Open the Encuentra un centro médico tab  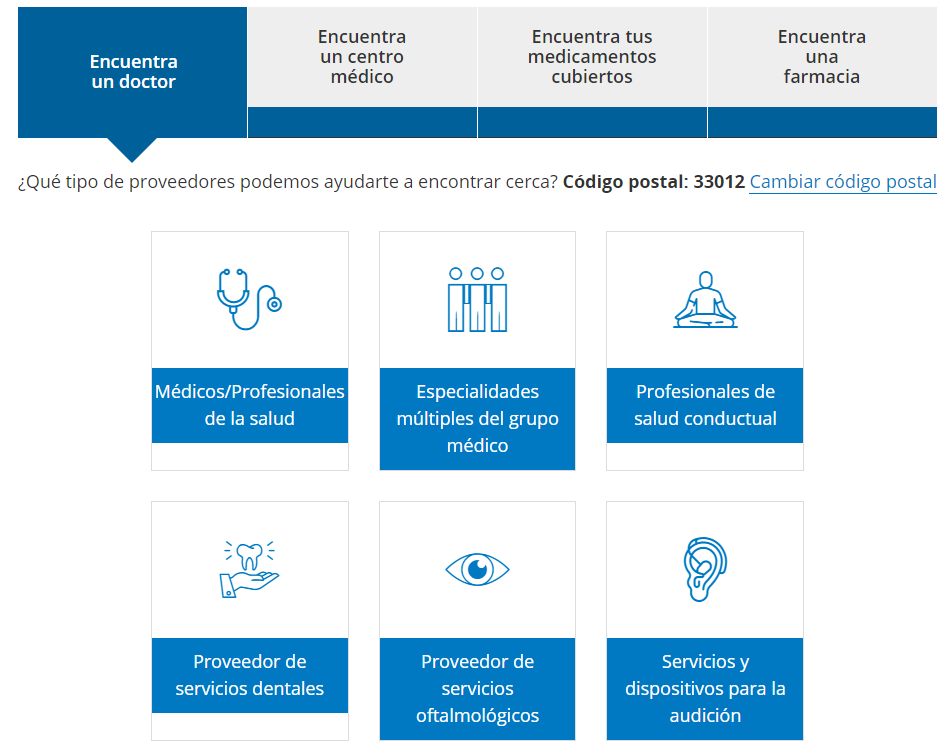coord(362,57)
